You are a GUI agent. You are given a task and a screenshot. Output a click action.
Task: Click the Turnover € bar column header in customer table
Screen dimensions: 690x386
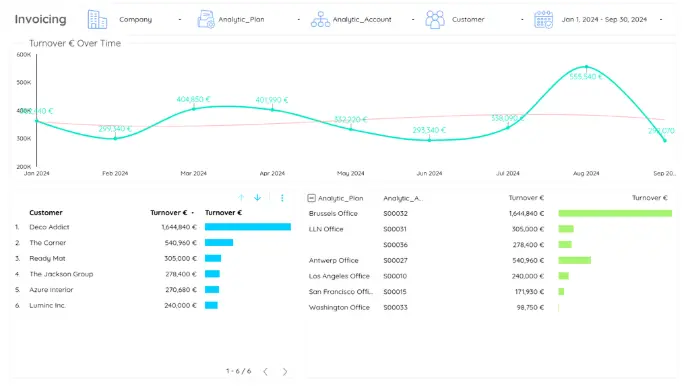pos(223,213)
